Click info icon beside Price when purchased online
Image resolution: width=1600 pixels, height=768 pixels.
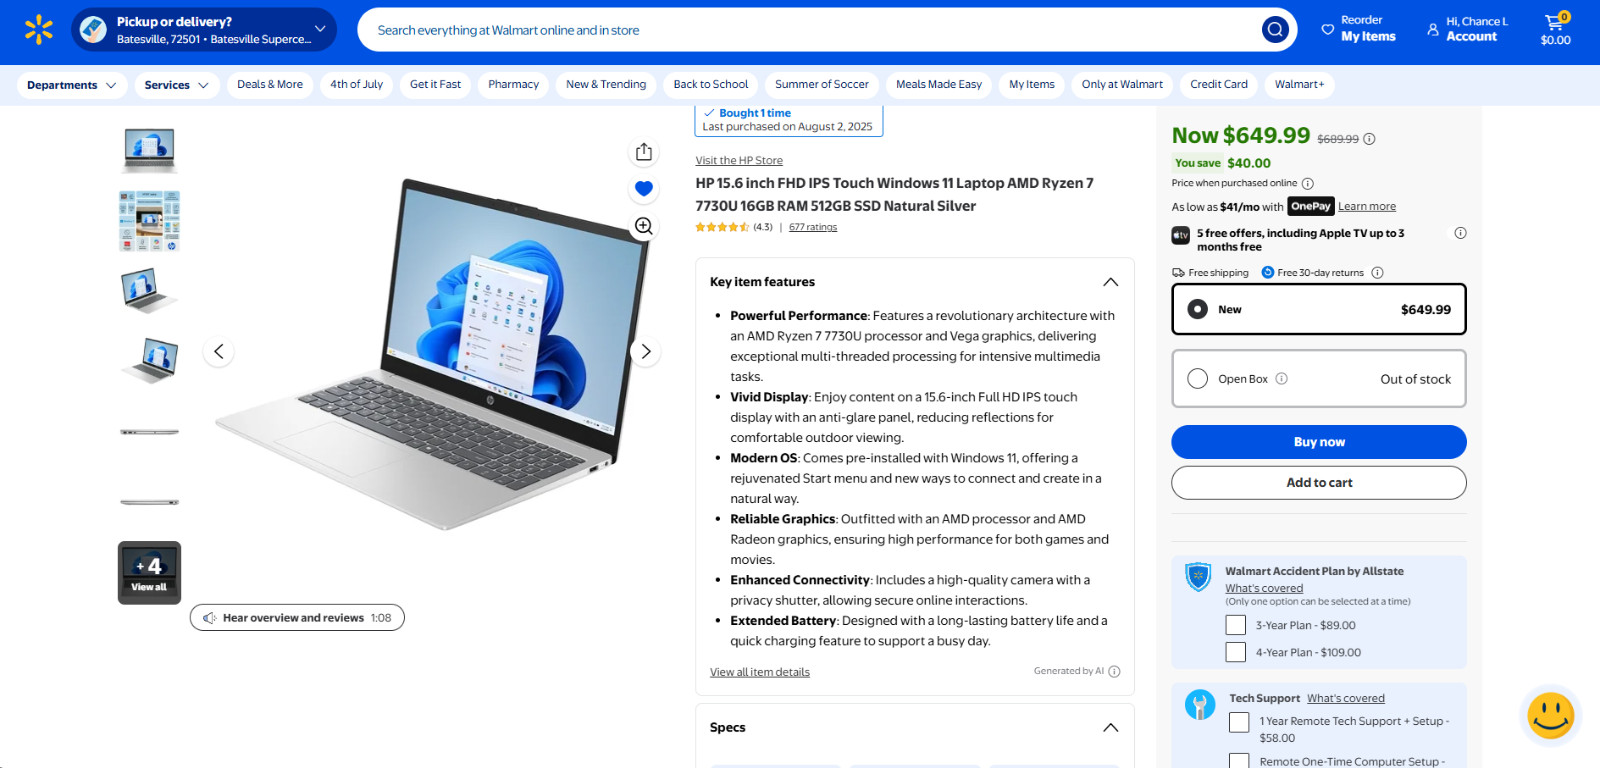pos(1307,184)
